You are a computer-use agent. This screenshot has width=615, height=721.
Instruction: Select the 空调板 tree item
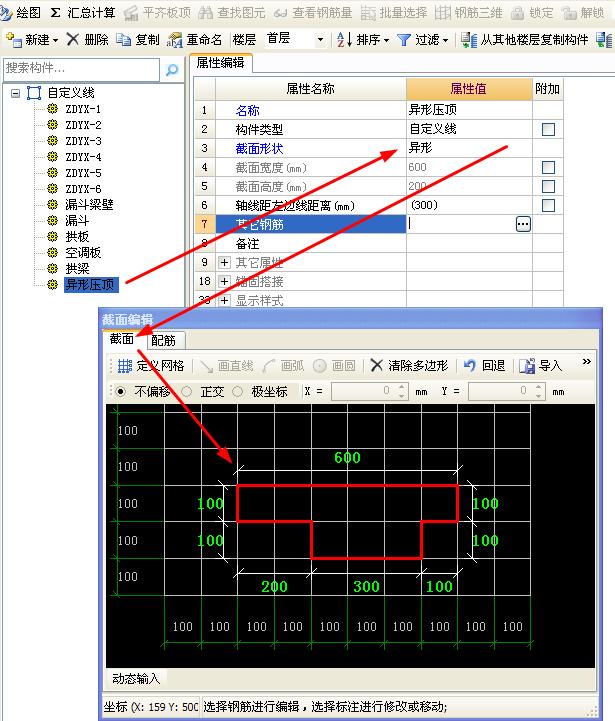pyautogui.click(x=83, y=252)
